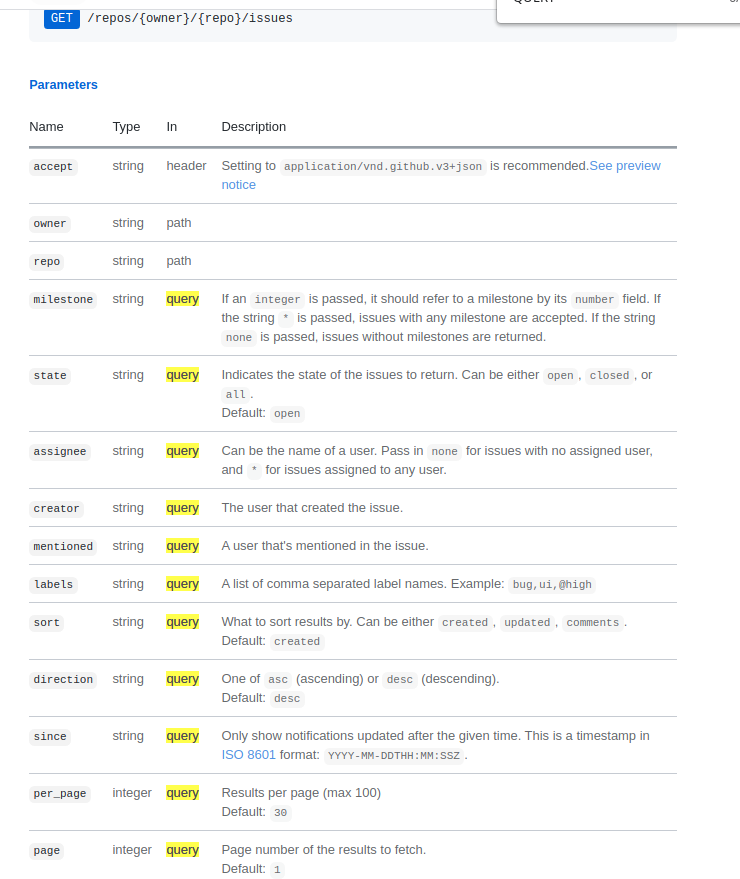The height and width of the screenshot is (879, 740).
Task: Click highlighted query in labels row
Action: coord(183,584)
